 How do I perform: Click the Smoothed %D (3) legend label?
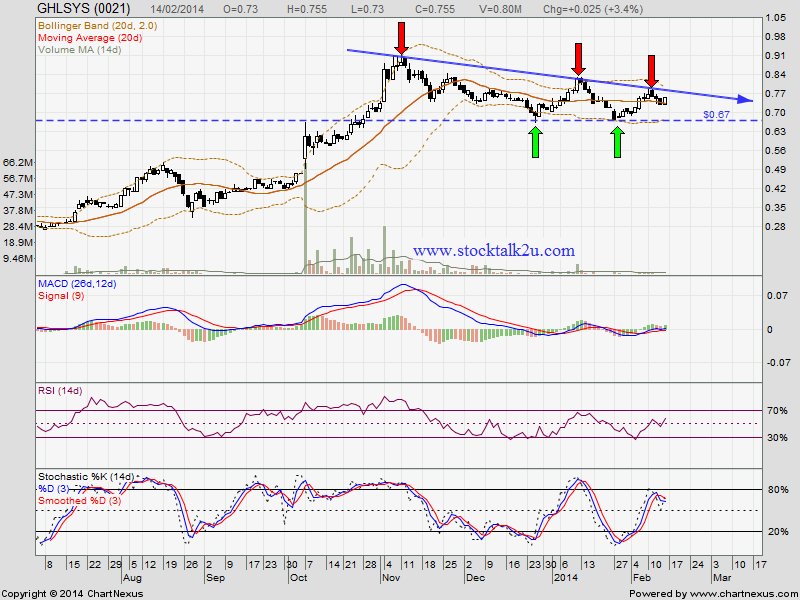pyautogui.click(x=80, y=501)
